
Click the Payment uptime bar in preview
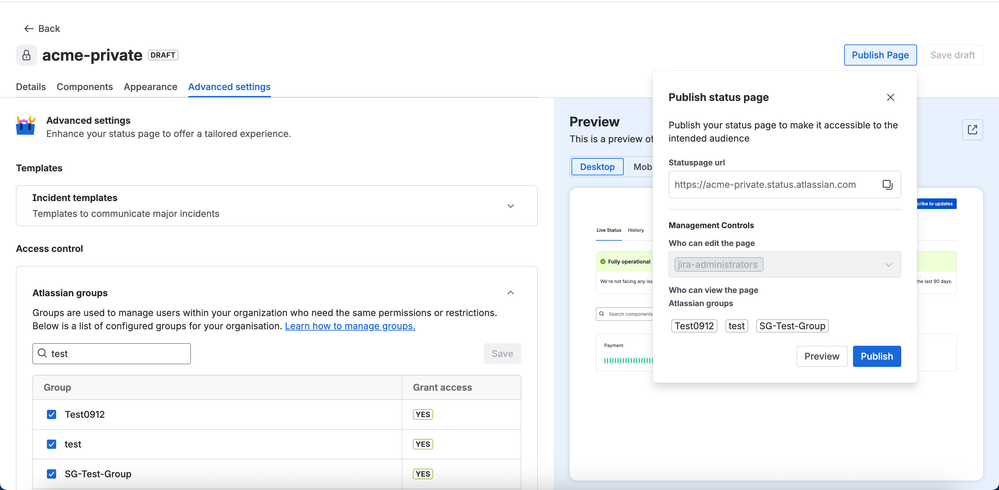coord(628,361)
